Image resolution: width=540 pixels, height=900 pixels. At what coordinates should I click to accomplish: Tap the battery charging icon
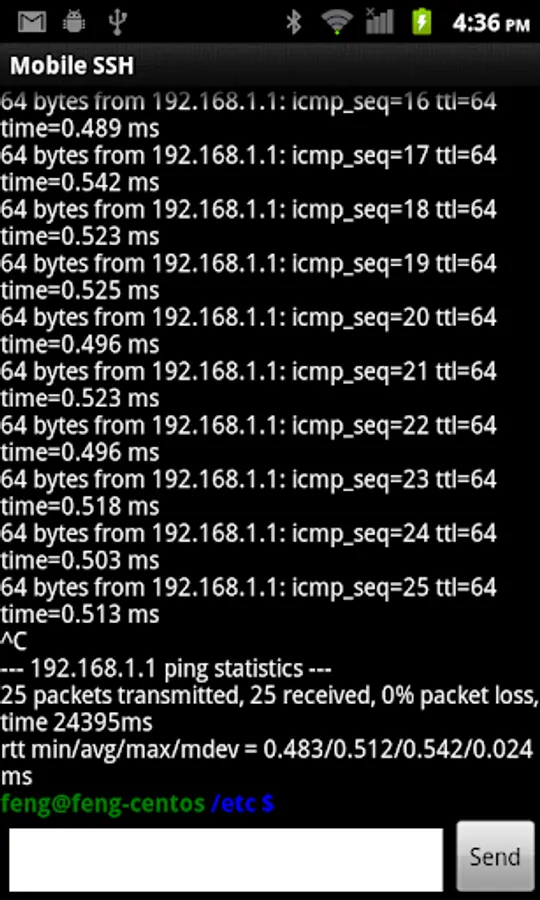click(422, 22)
